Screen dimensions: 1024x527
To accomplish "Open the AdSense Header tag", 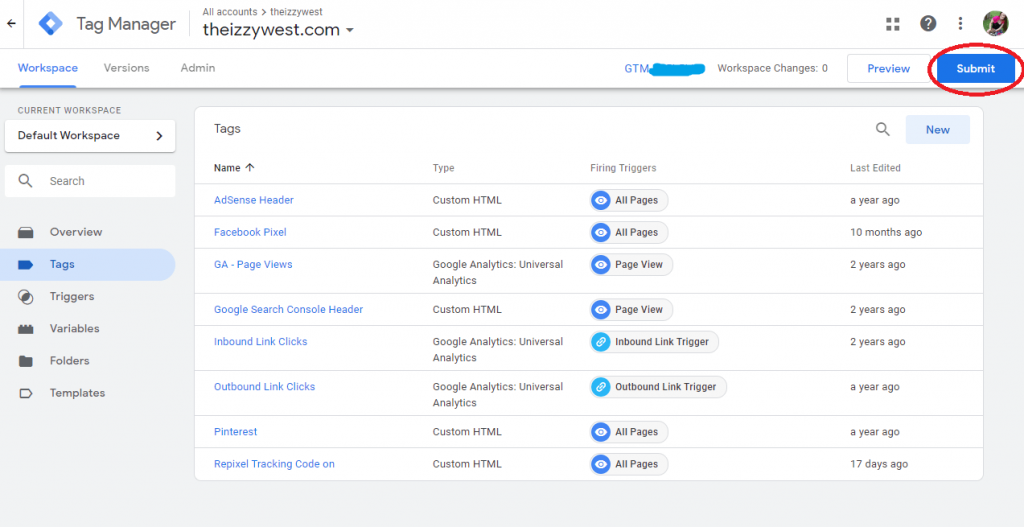I will pos(254,200).
